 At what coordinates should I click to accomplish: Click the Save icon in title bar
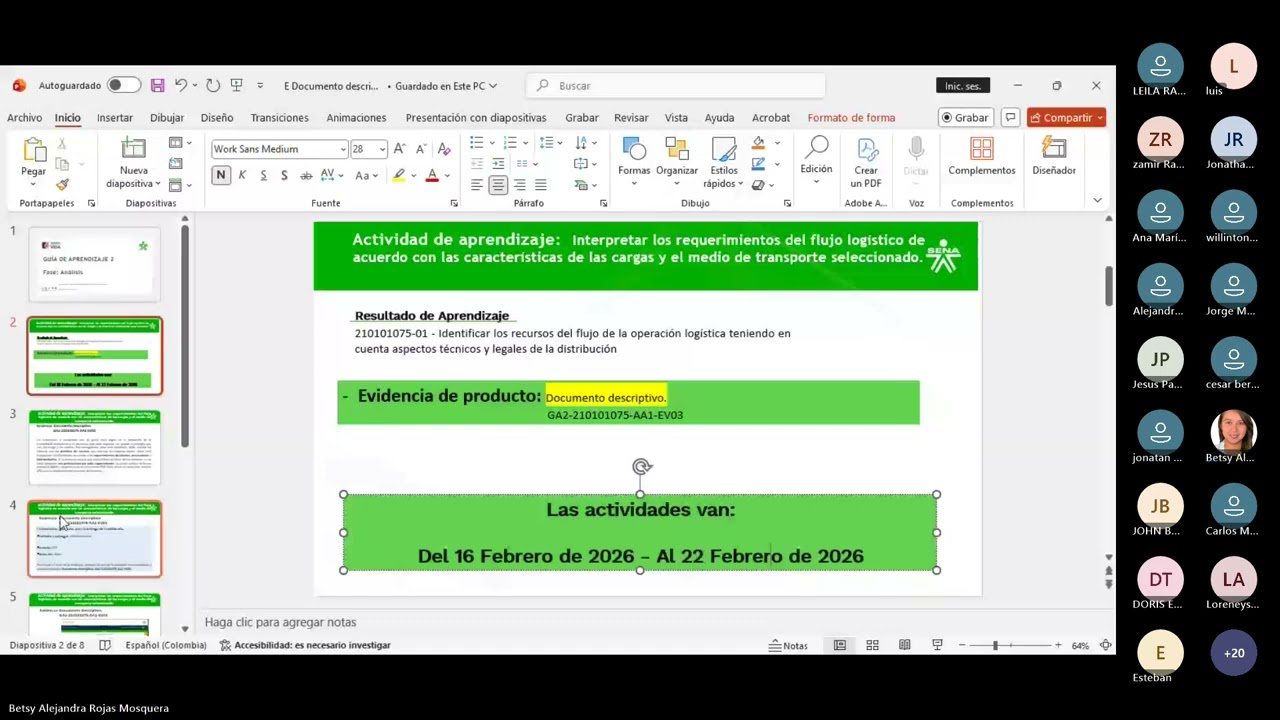157,86
